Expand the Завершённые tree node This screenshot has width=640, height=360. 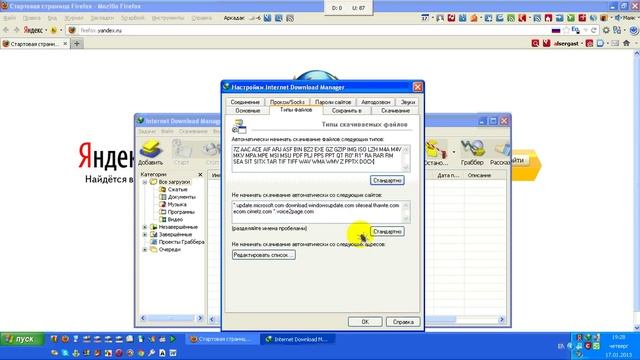coord(145,235)
